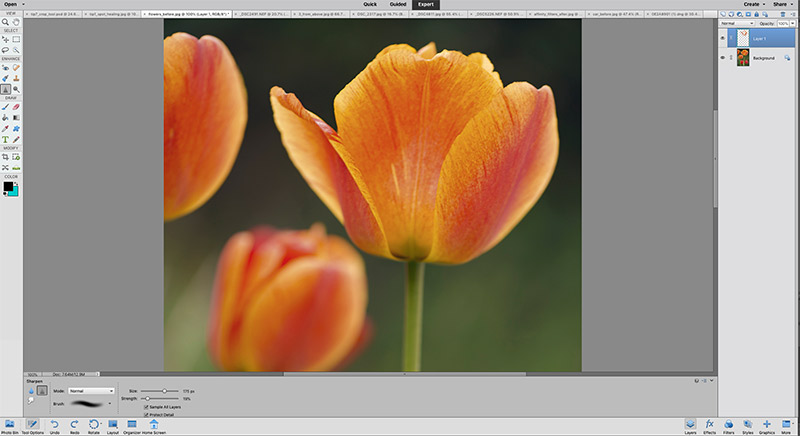
Task: Select the Crop tool
Action: click(5, 157)
